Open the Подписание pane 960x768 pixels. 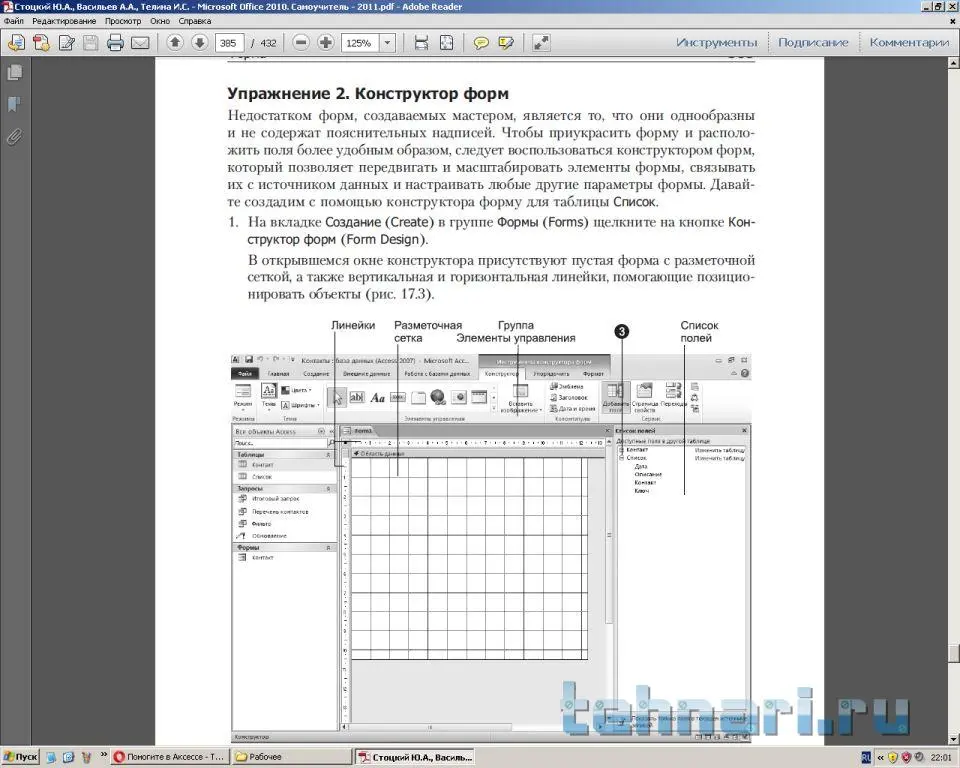pyautogui.click(x=813, y=42)
